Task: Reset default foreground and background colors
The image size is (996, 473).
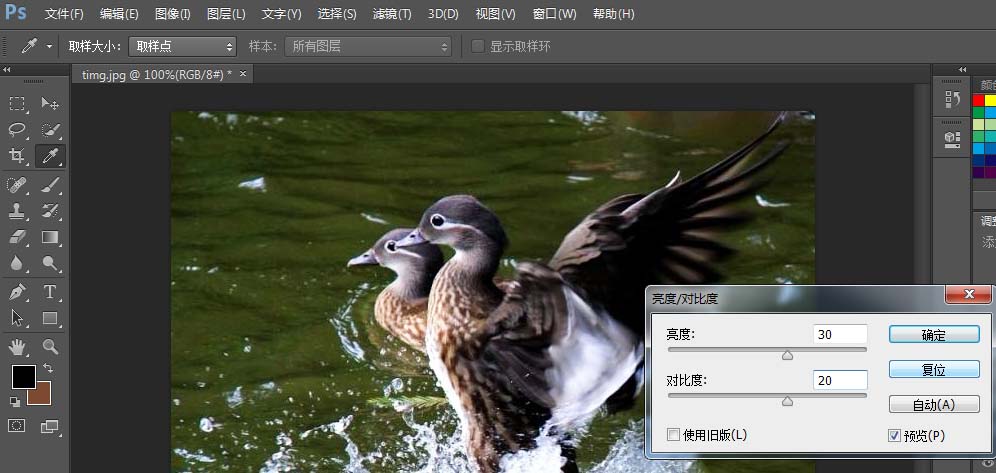Action: 14,401
